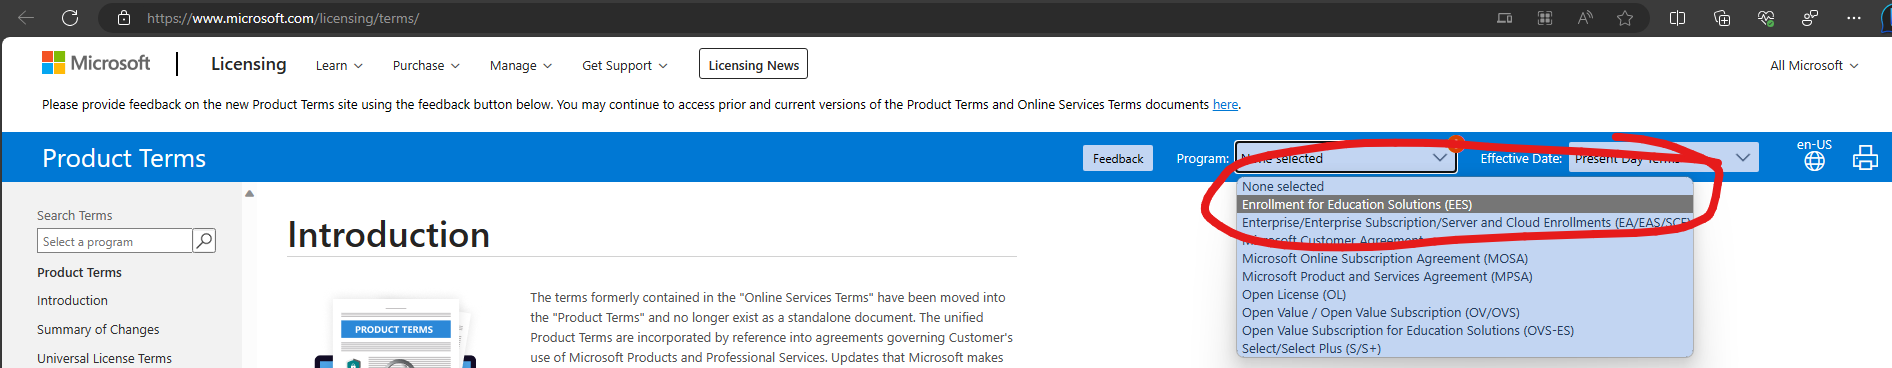This screenshot has height=368, width=1892.
Task: Add this page to favorites with the star
Action: pyautogui.click(x=1625, y=18)
